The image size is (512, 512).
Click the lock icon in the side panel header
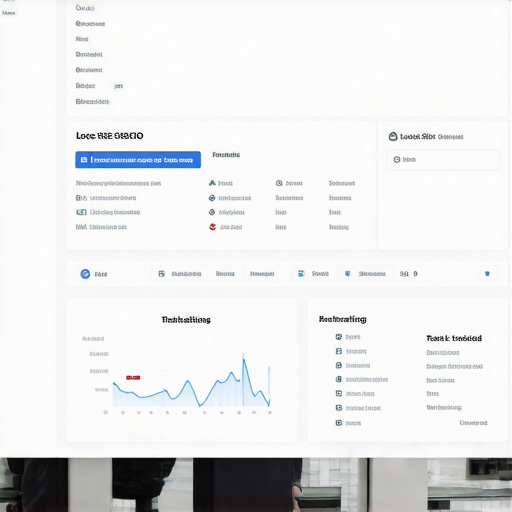point(393,136)
